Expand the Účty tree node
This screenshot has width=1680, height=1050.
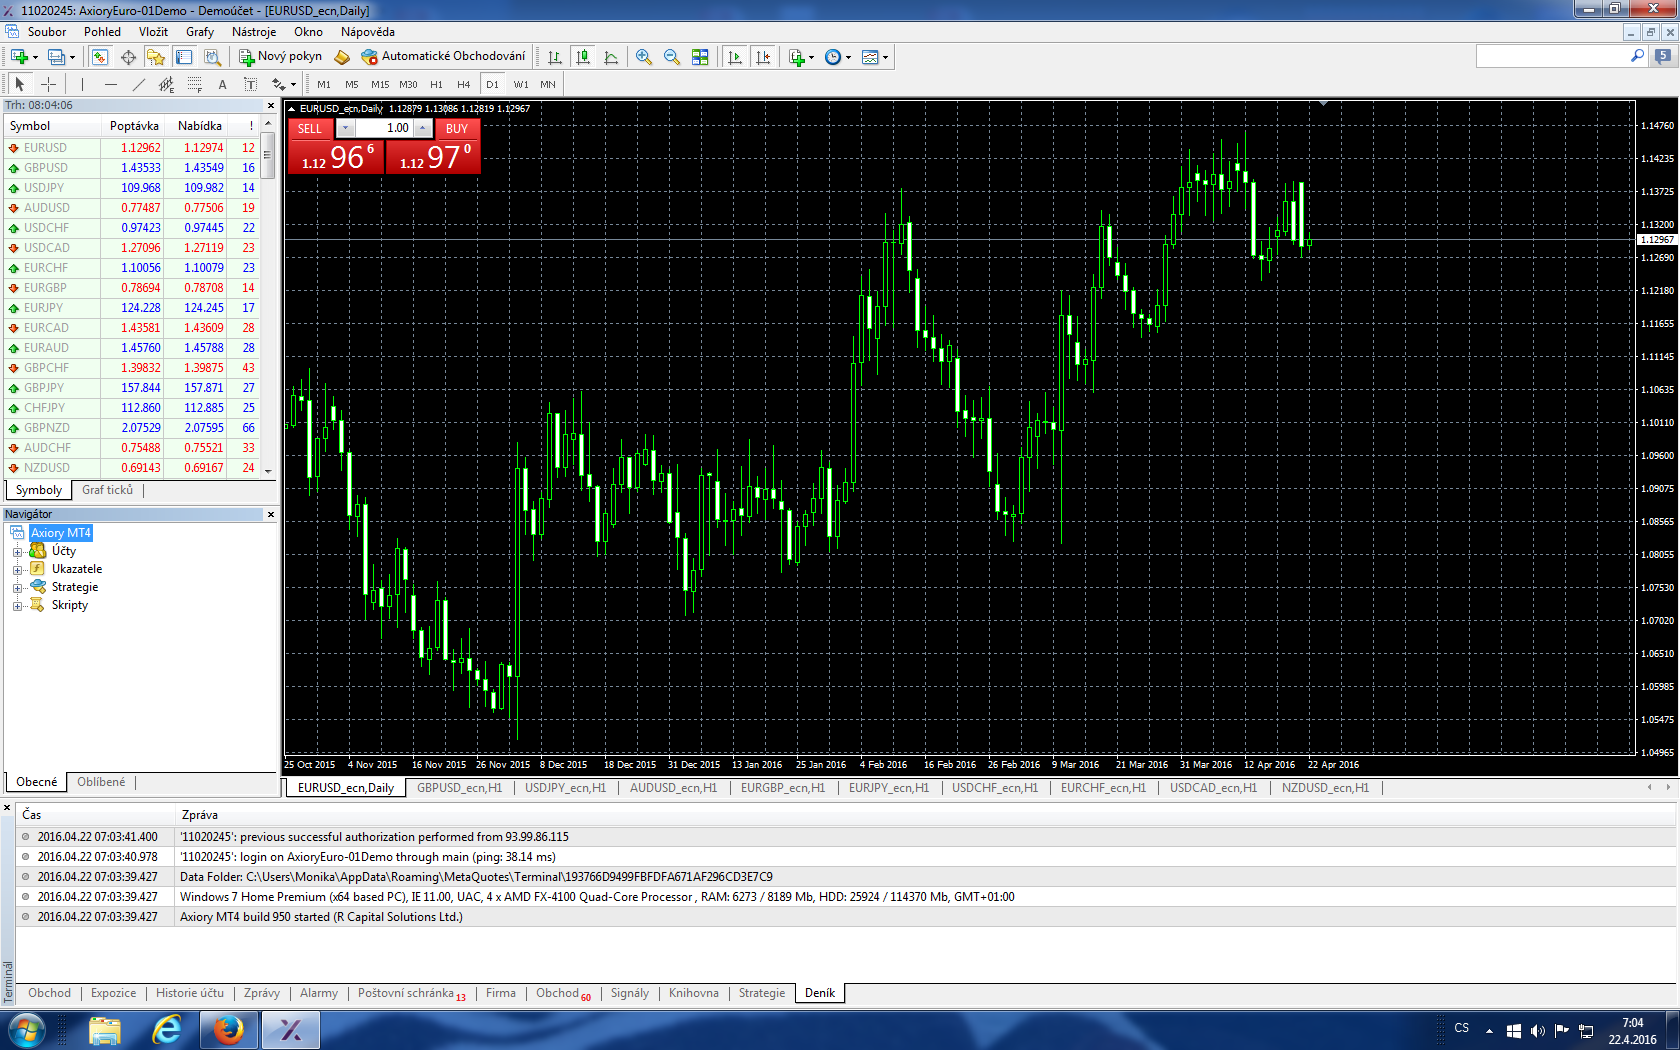point(17,552)
